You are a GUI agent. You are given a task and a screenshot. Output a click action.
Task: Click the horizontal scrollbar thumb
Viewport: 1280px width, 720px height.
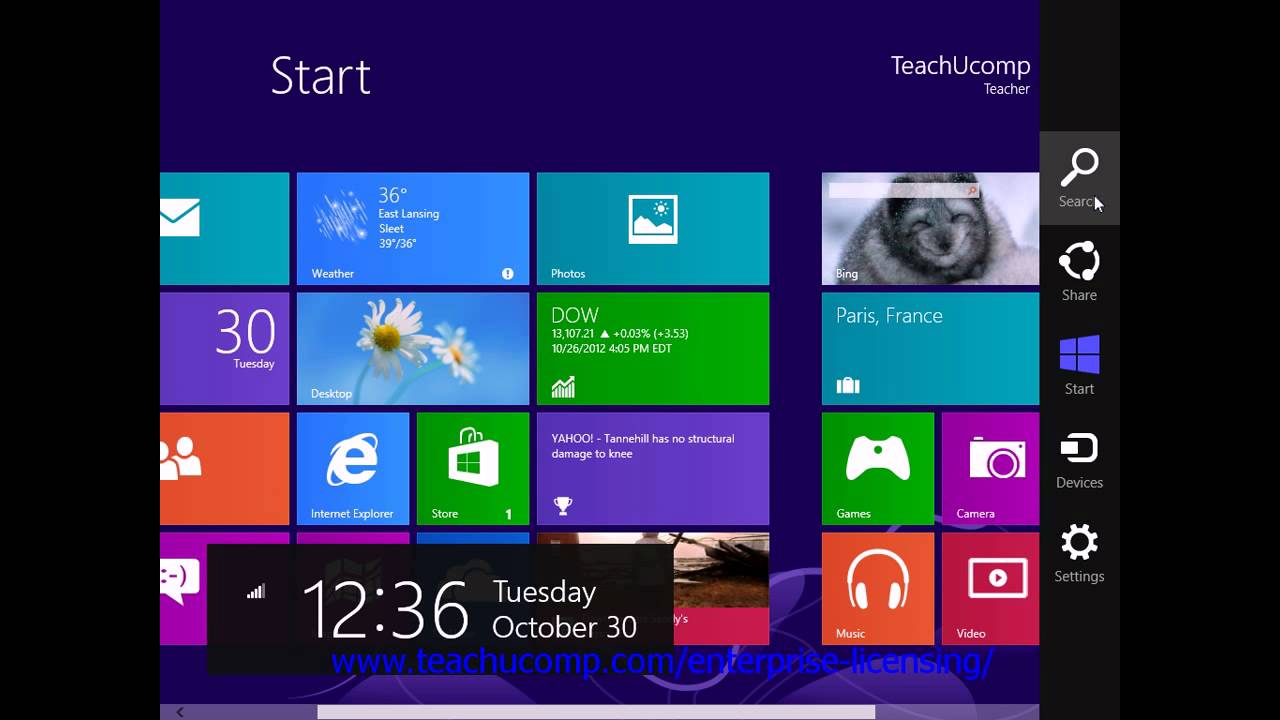596,712
